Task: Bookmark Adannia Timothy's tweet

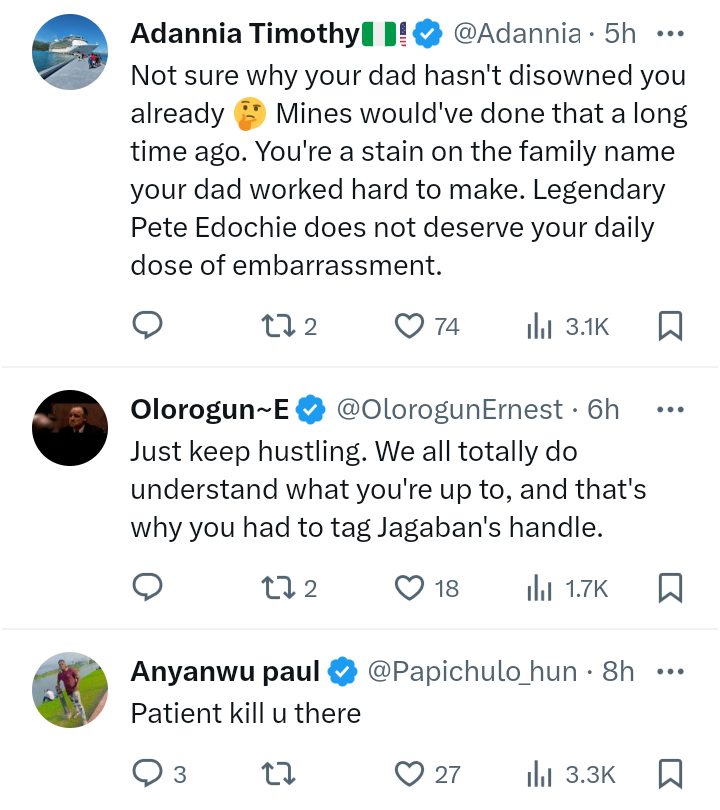Action: point(670,325)
